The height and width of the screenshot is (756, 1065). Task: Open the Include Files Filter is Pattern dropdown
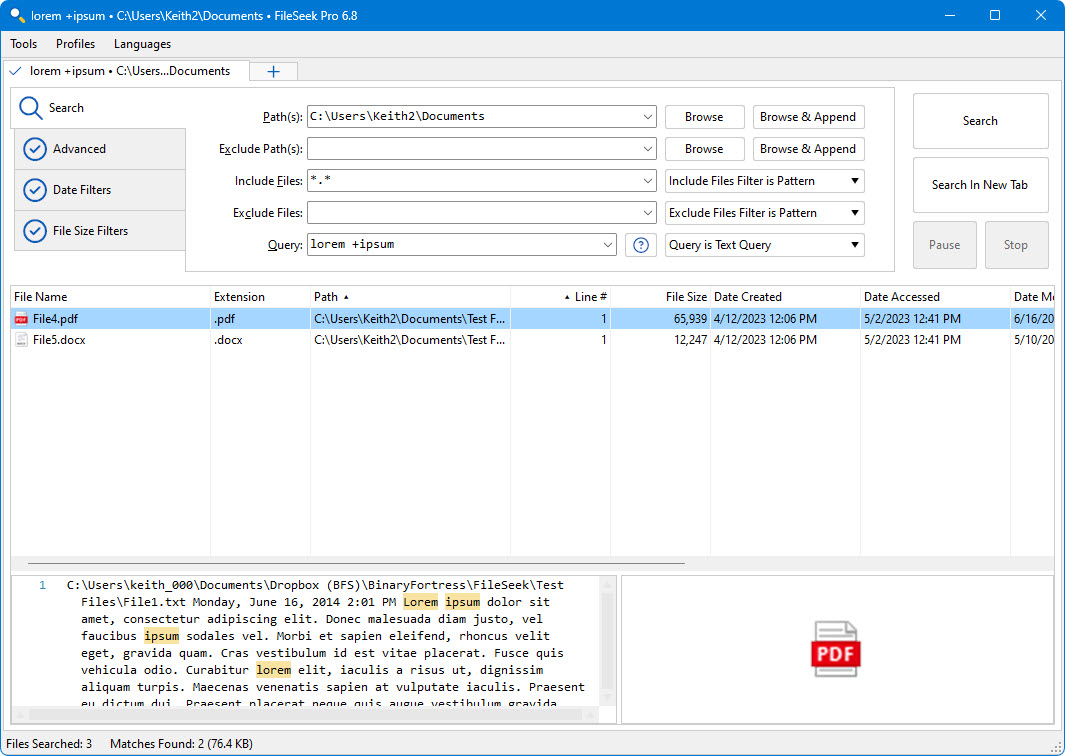[x=764, y=181]
